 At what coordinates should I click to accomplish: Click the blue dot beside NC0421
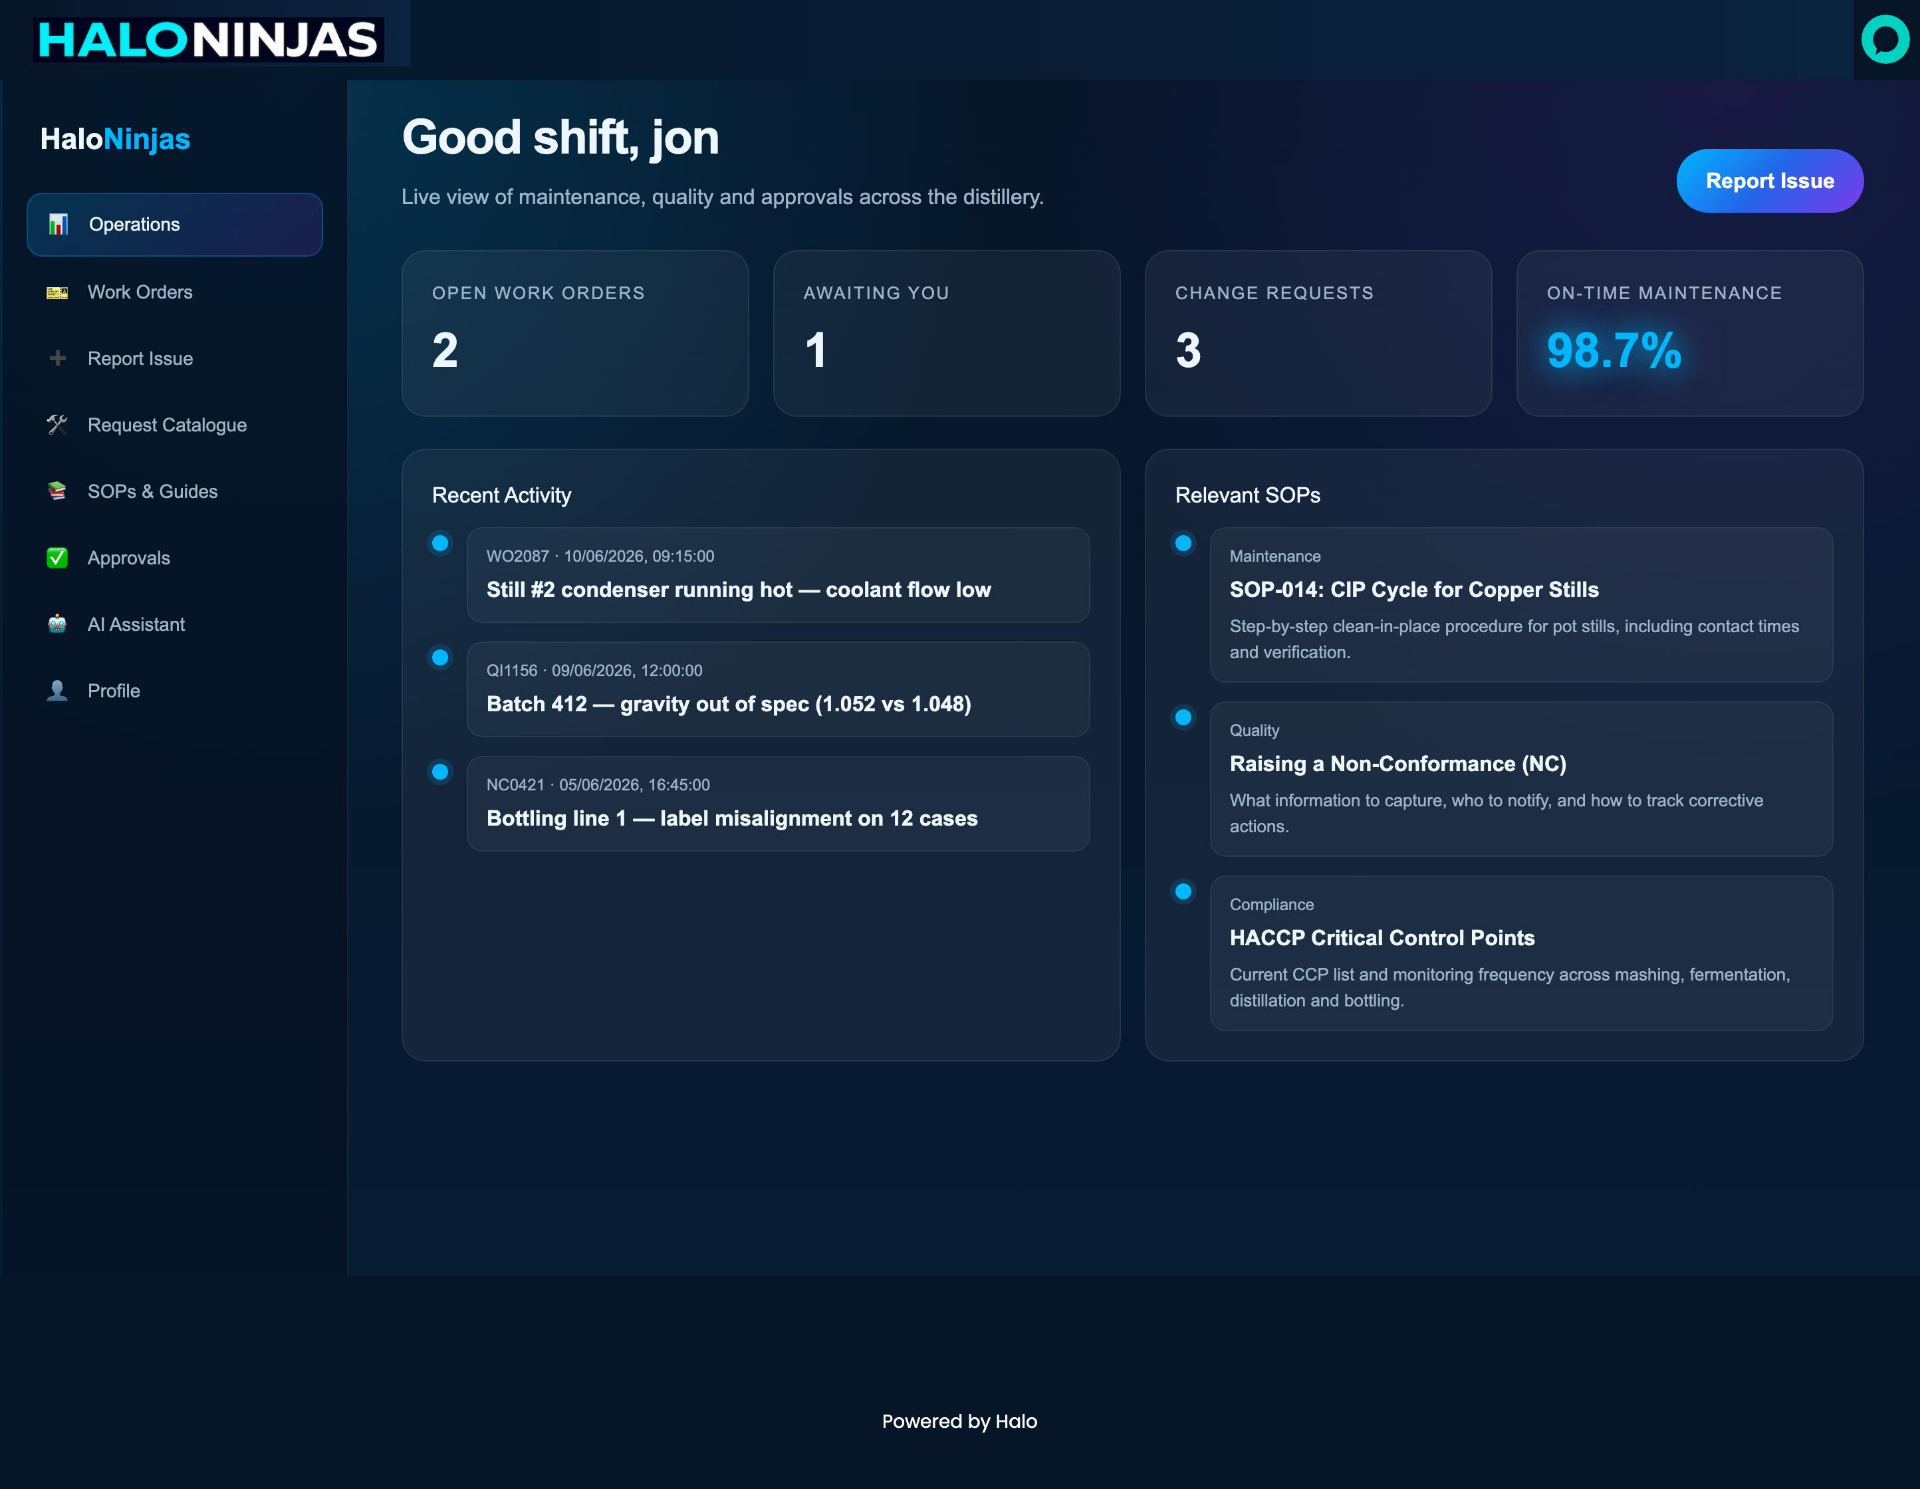tap(440, 772)
